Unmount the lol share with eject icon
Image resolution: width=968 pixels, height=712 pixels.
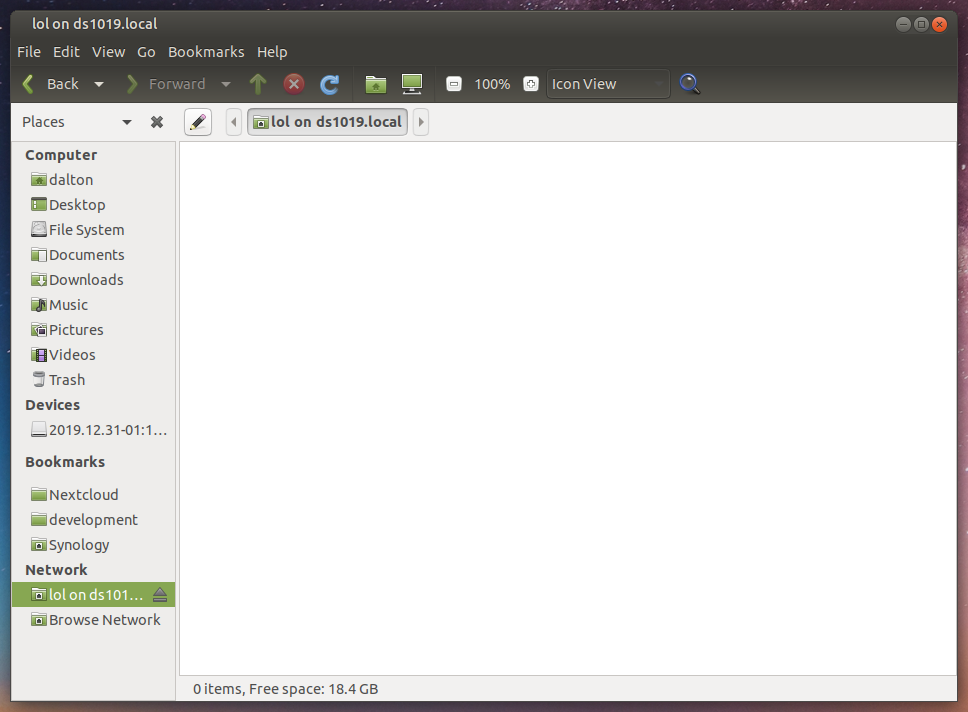160,595
